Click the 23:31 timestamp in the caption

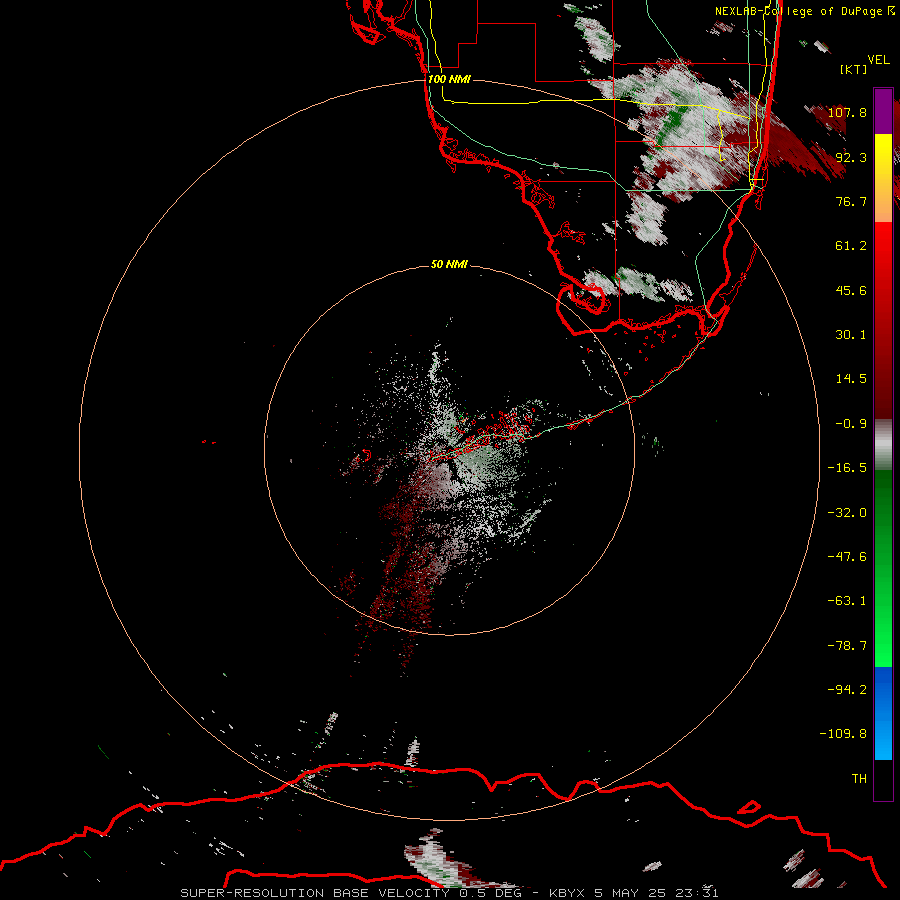697,893
